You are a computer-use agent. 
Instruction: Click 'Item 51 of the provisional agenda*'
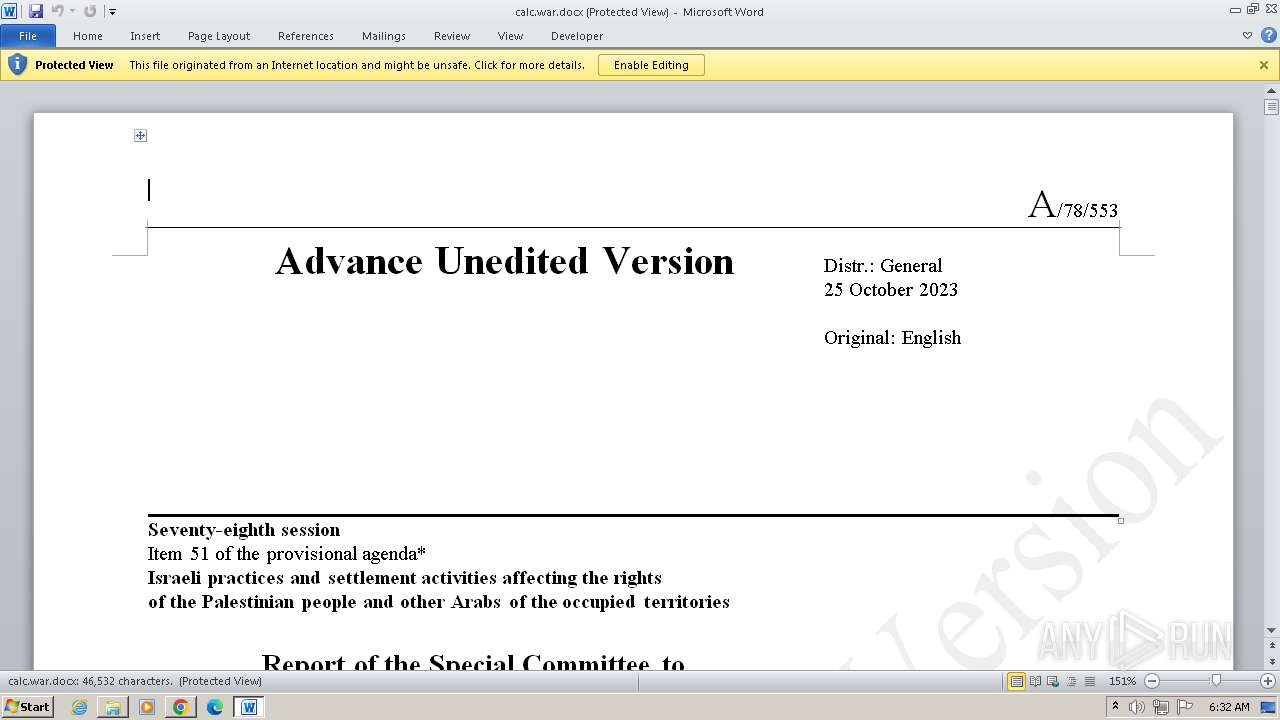[x=287, y=554]
